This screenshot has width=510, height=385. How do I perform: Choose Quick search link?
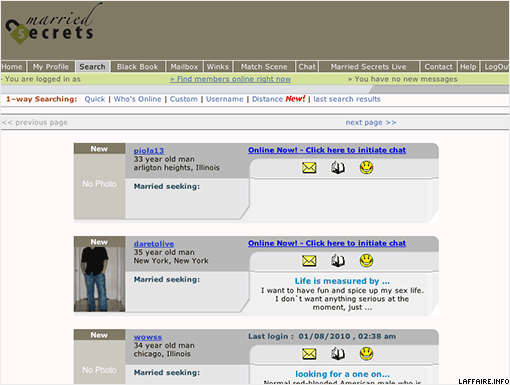pyautogui.click(x=95, y=99)
